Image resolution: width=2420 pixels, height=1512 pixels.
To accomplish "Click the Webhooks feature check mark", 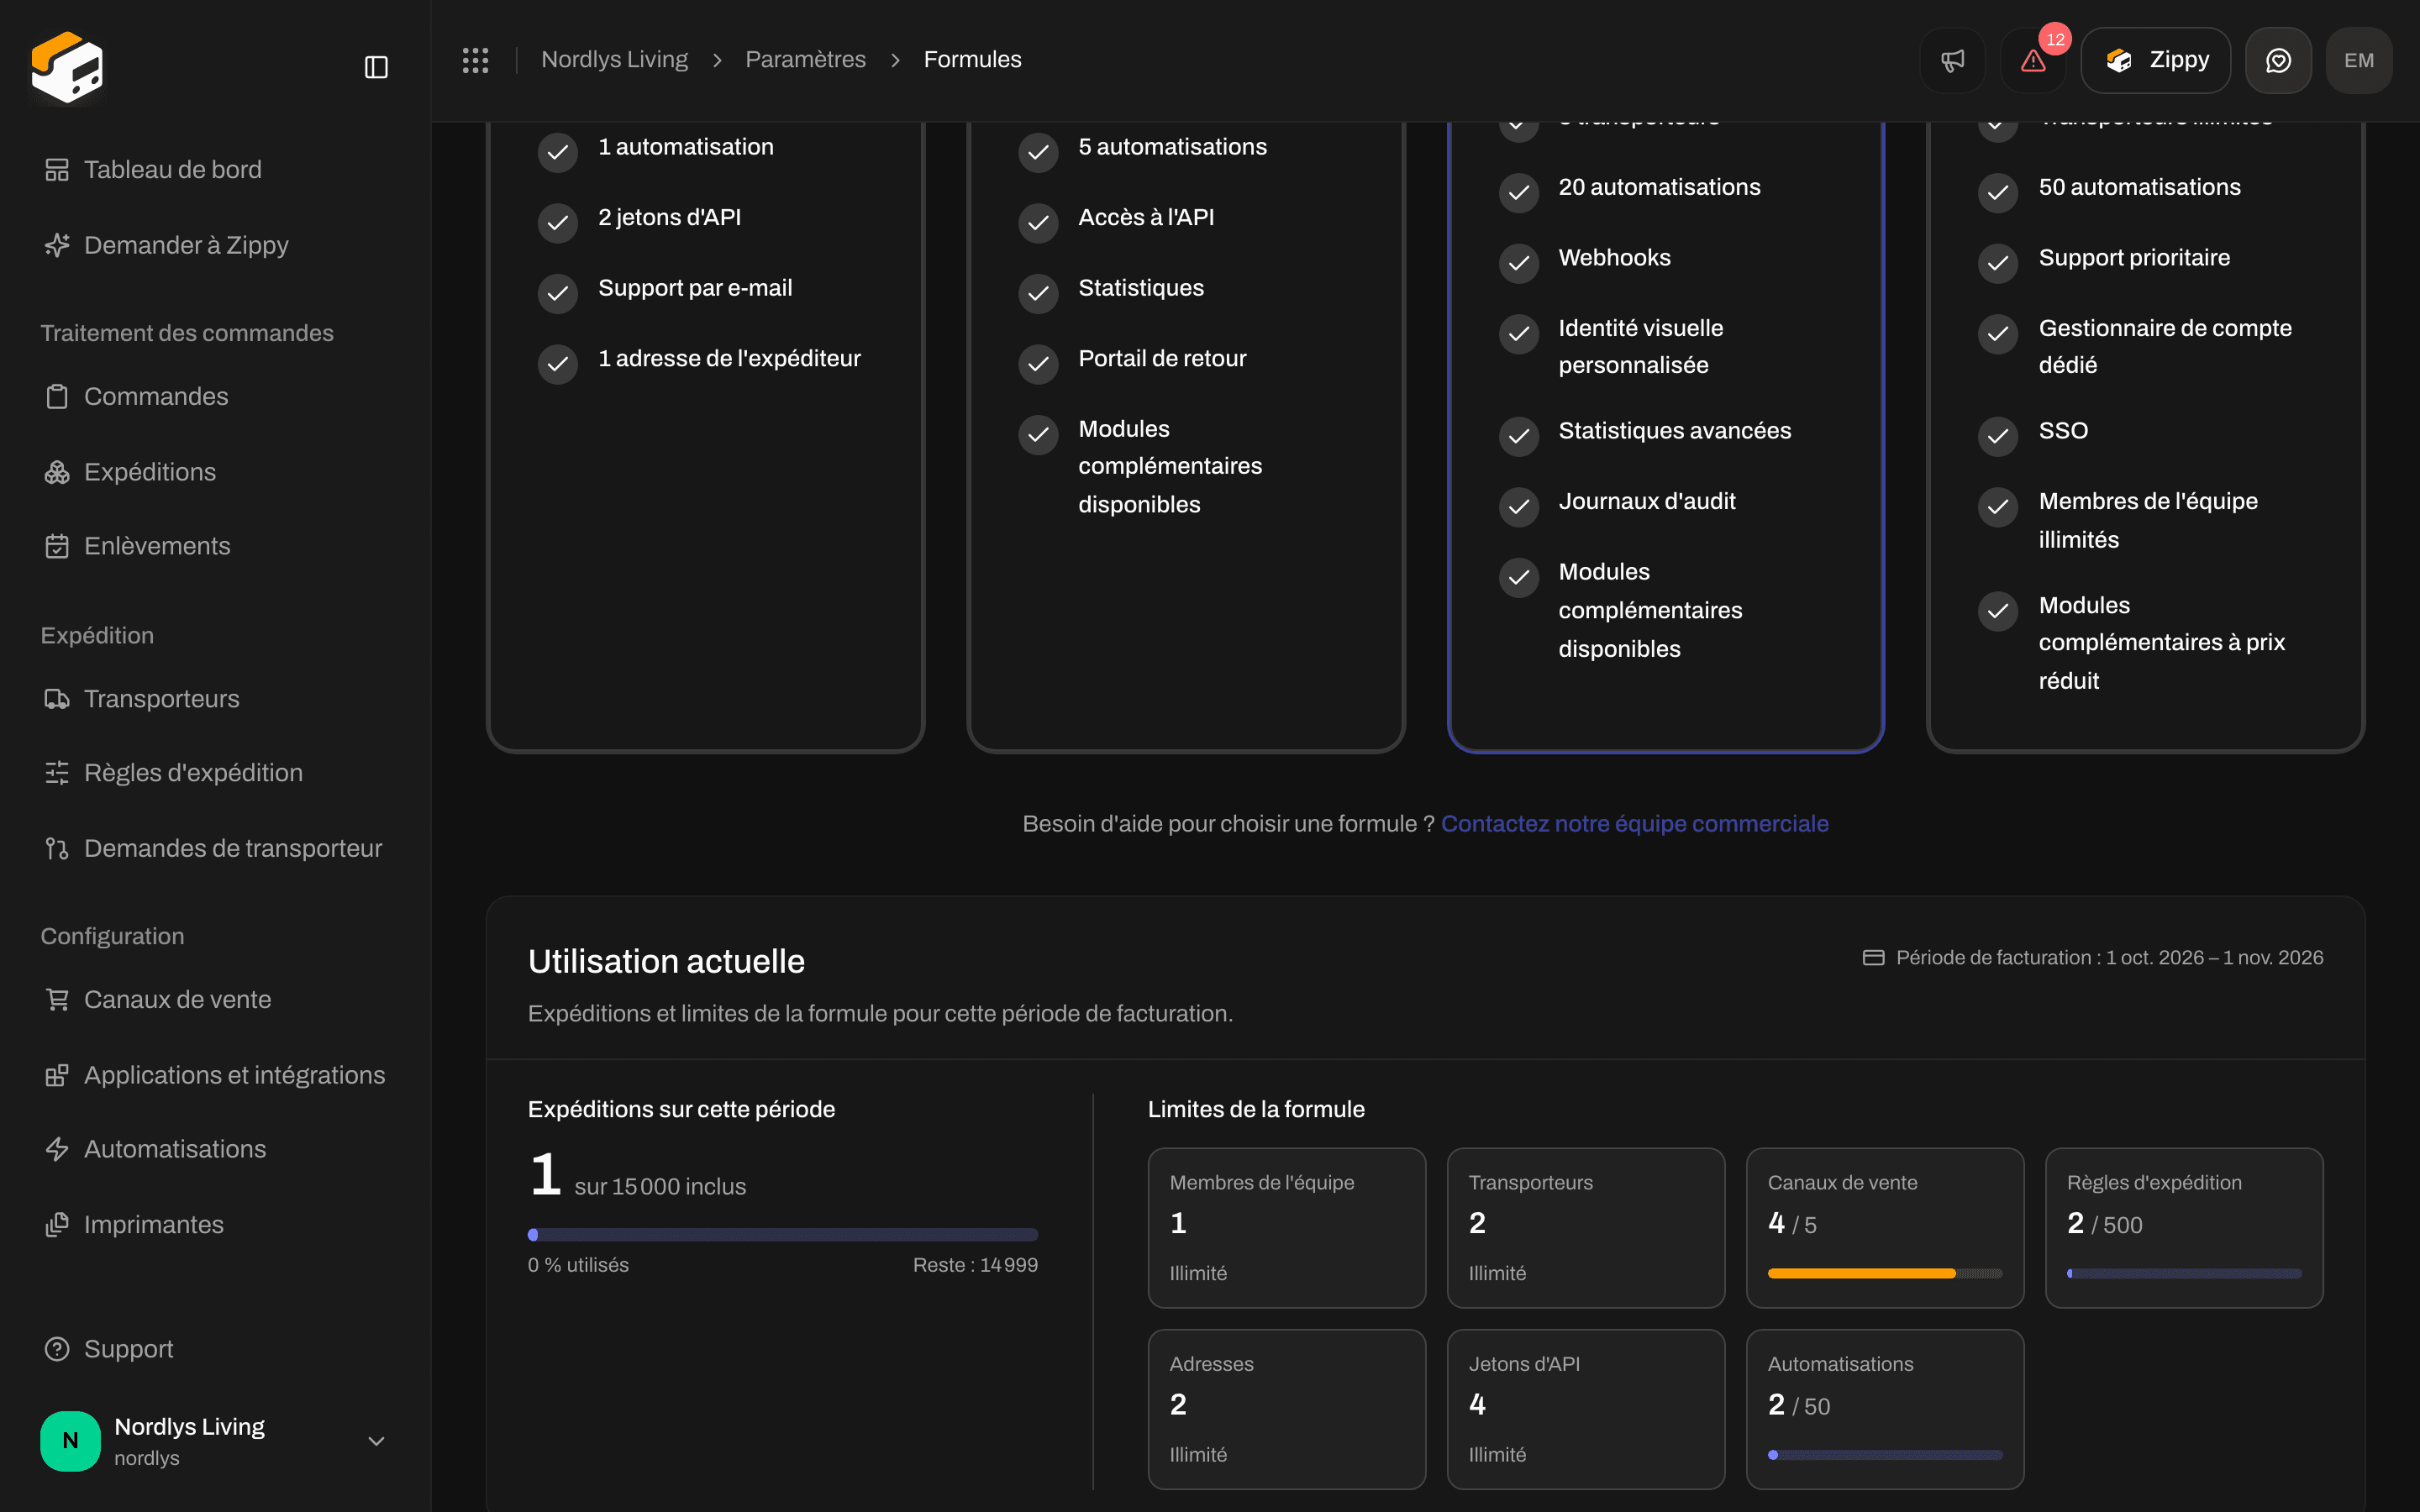I will 1518,262.
